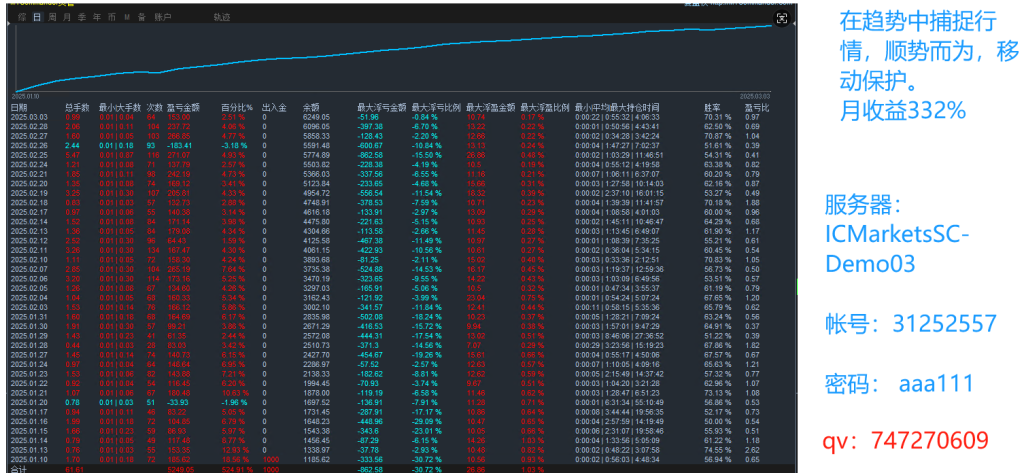Click the account number 31252557

944,323
